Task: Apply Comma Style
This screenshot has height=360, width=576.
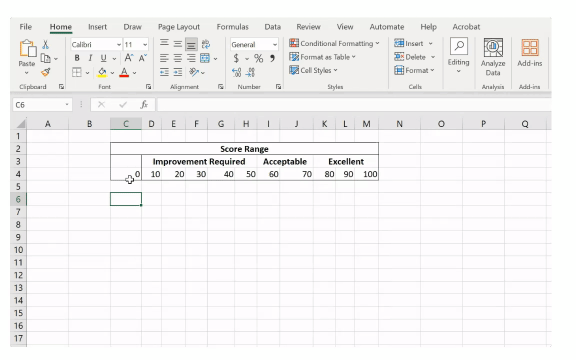Action: click(x=272, y=58)
